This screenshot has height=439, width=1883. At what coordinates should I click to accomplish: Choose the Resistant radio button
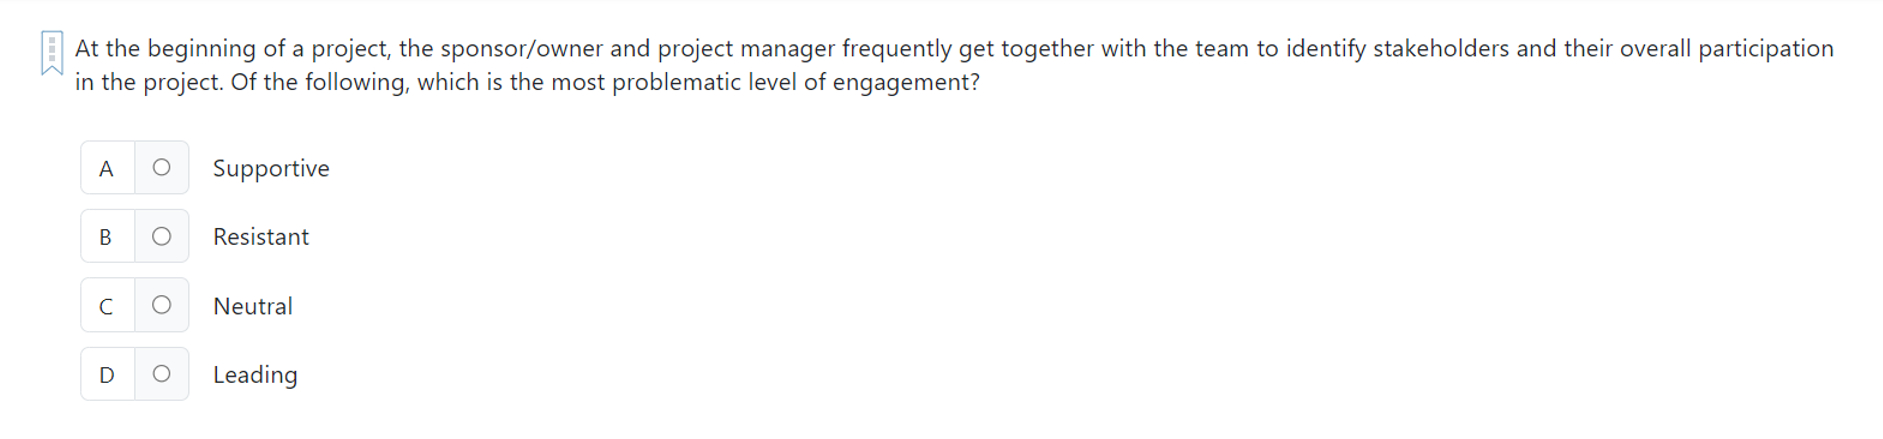(x=161, y=237)
